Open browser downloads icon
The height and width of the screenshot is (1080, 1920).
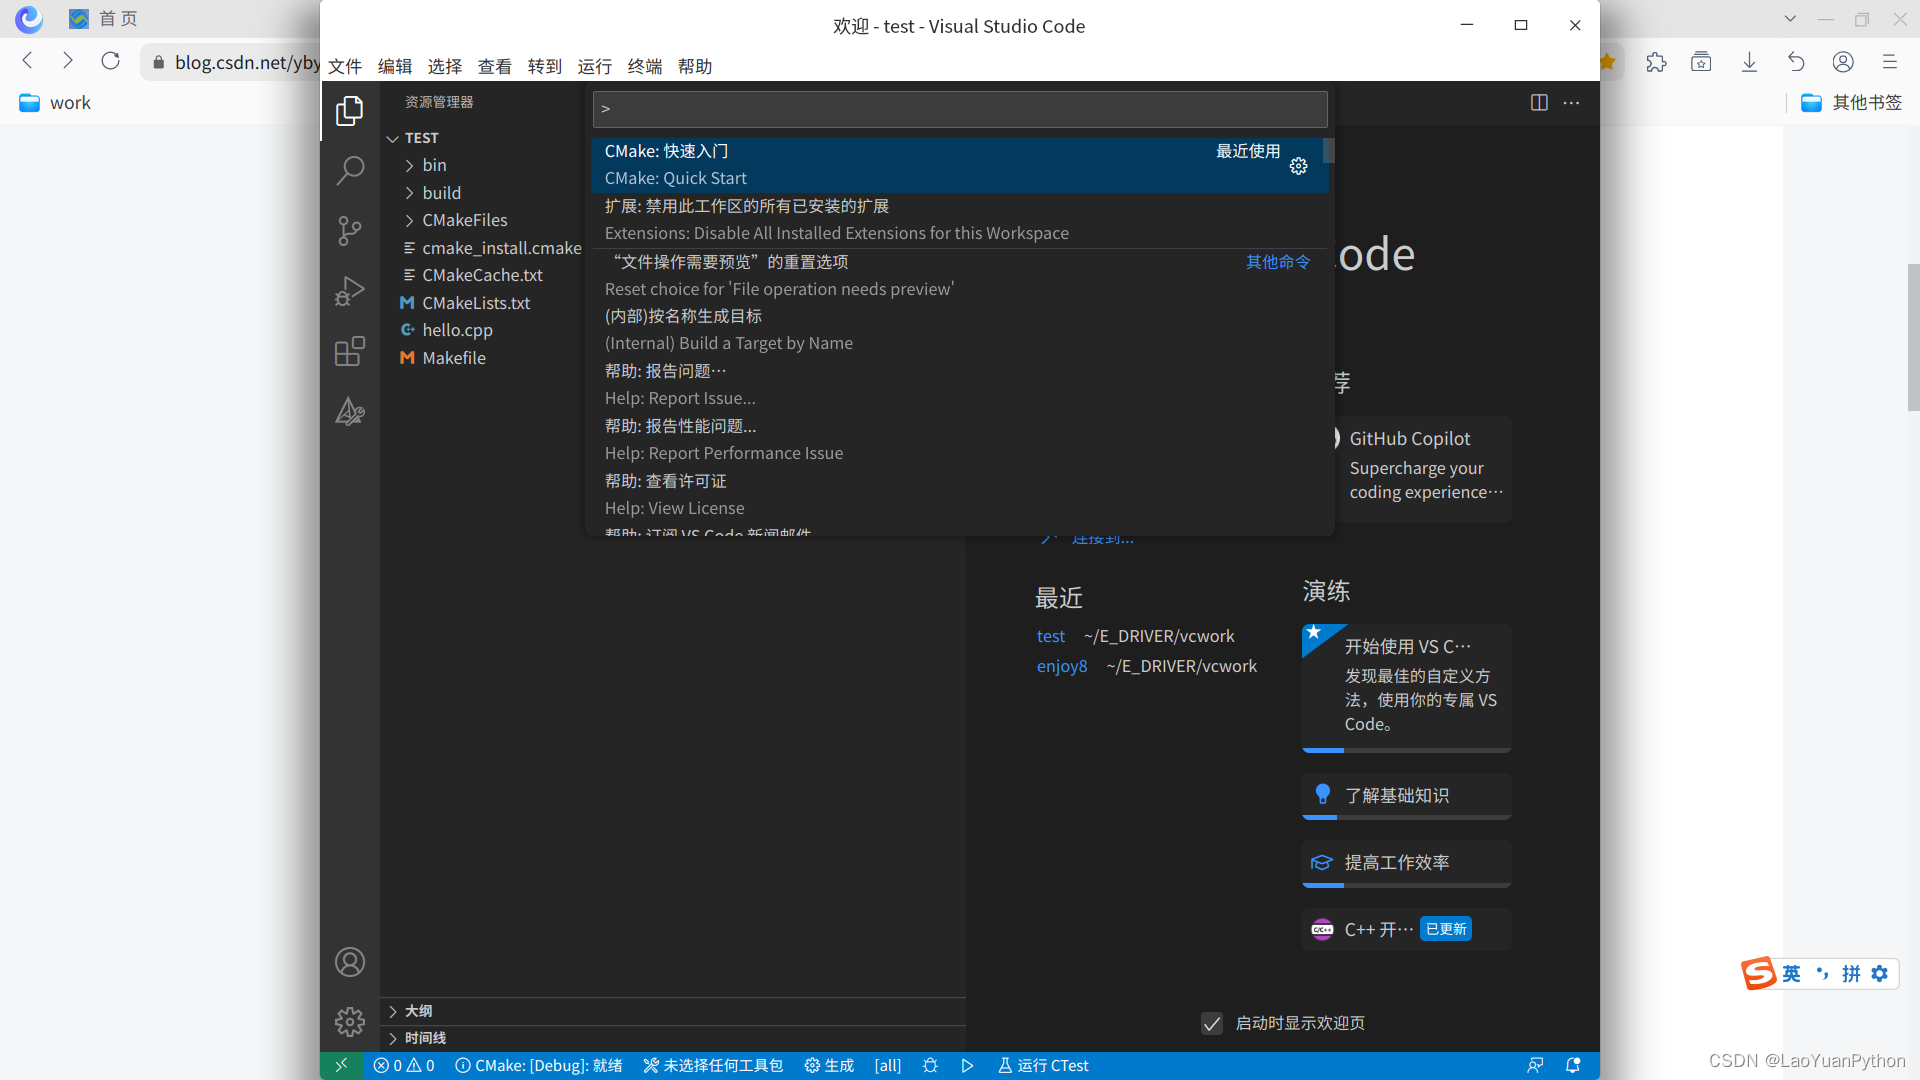click(x=1749, y=62)
